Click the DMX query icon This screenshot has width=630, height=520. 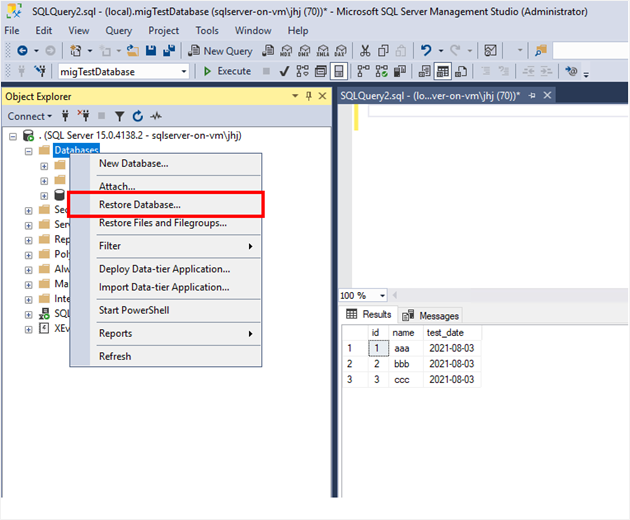[304, 51]
